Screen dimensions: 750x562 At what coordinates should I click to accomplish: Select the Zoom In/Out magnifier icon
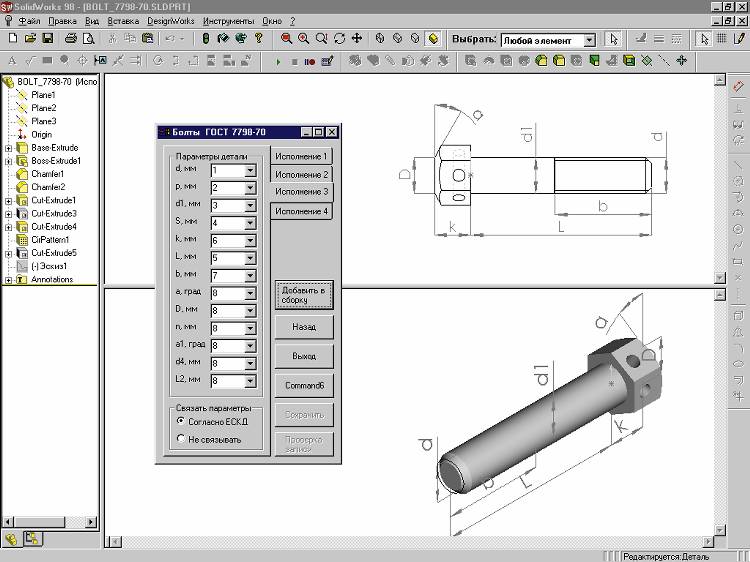[x=321, y=39]
